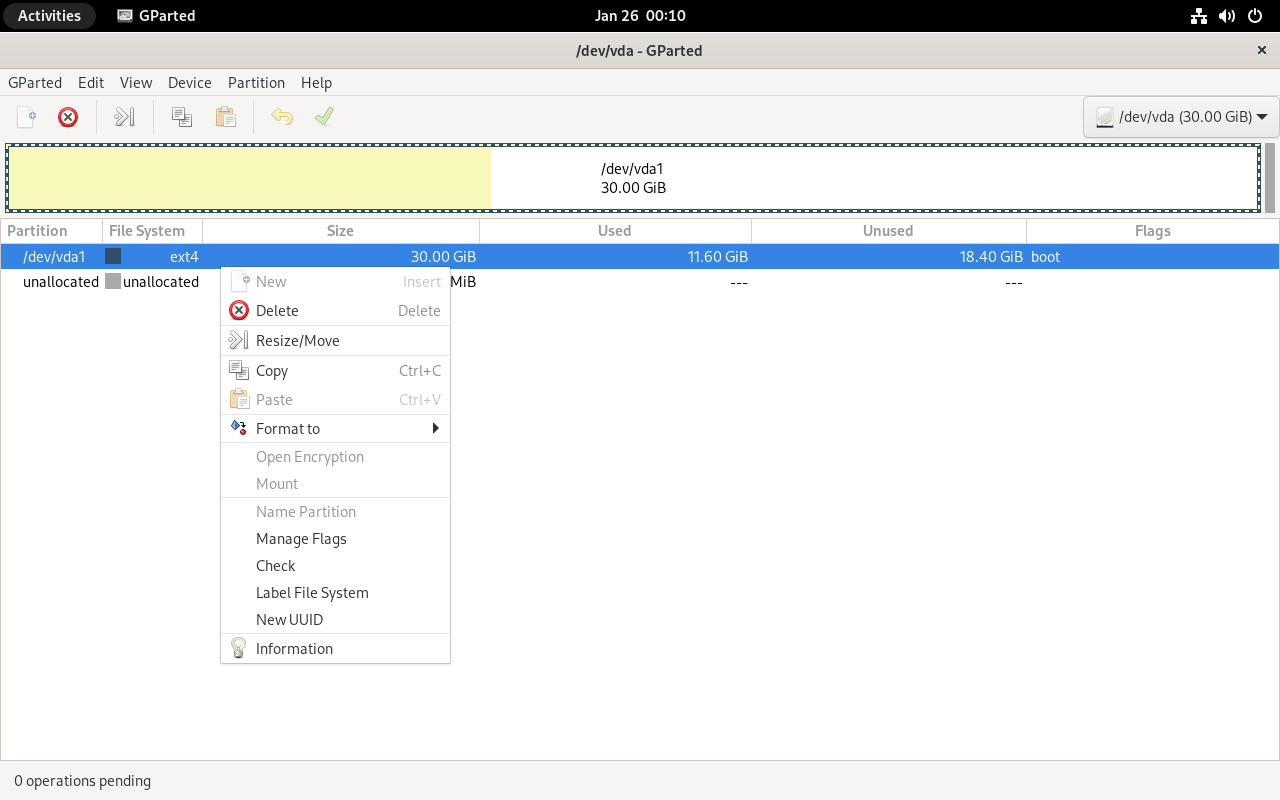Screen dimensions: 1280x800
Task: Click the Copy partition toolbar icon
Action: [182, 117]
